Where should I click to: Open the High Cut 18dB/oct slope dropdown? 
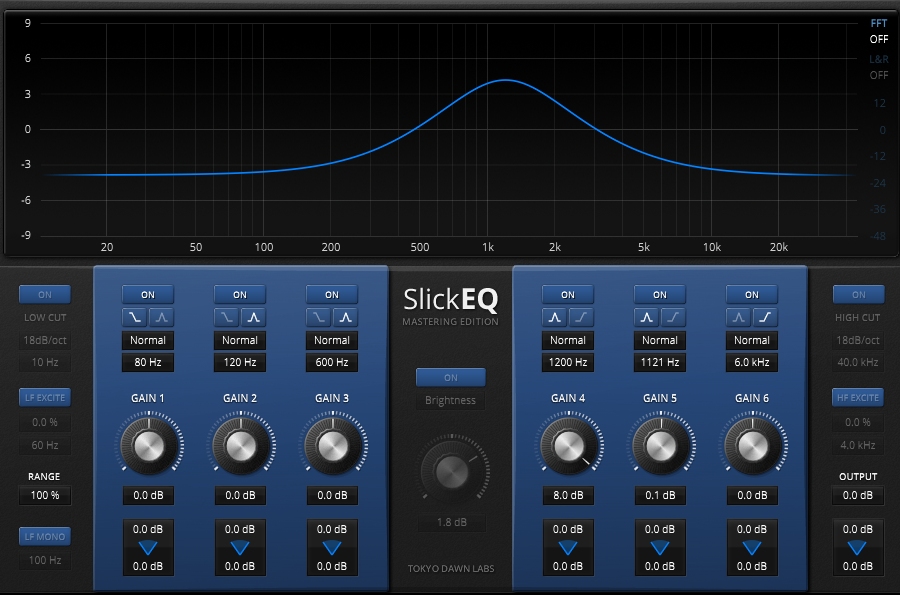point(858,340)
